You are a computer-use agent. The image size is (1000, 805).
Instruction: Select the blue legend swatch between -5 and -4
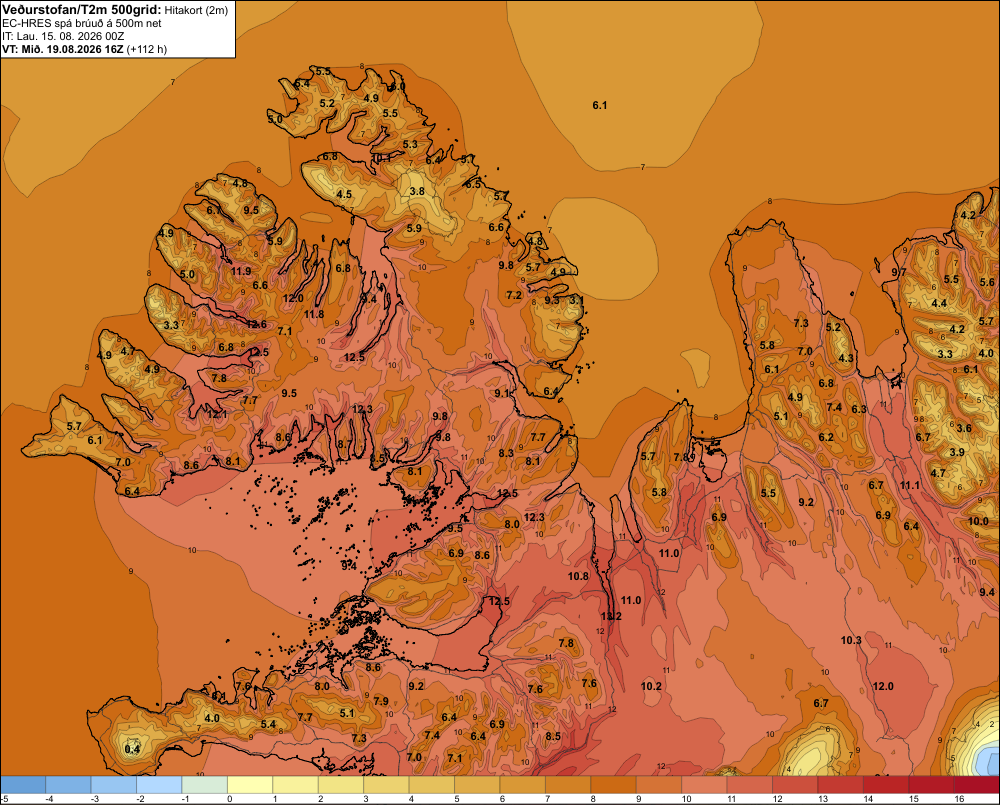(x=24, y=784)
